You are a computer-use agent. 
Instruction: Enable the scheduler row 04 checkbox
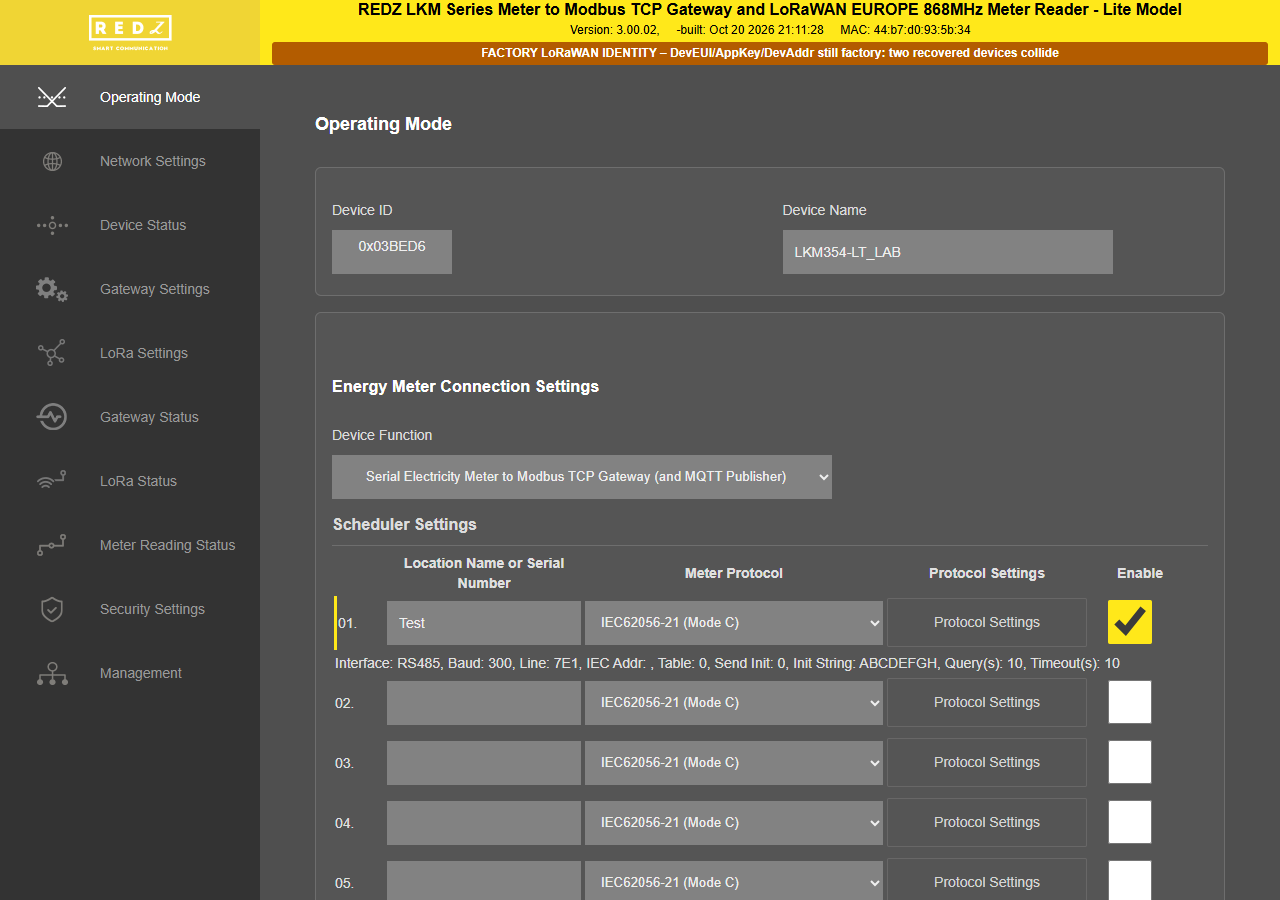[x=1130, y=822]
